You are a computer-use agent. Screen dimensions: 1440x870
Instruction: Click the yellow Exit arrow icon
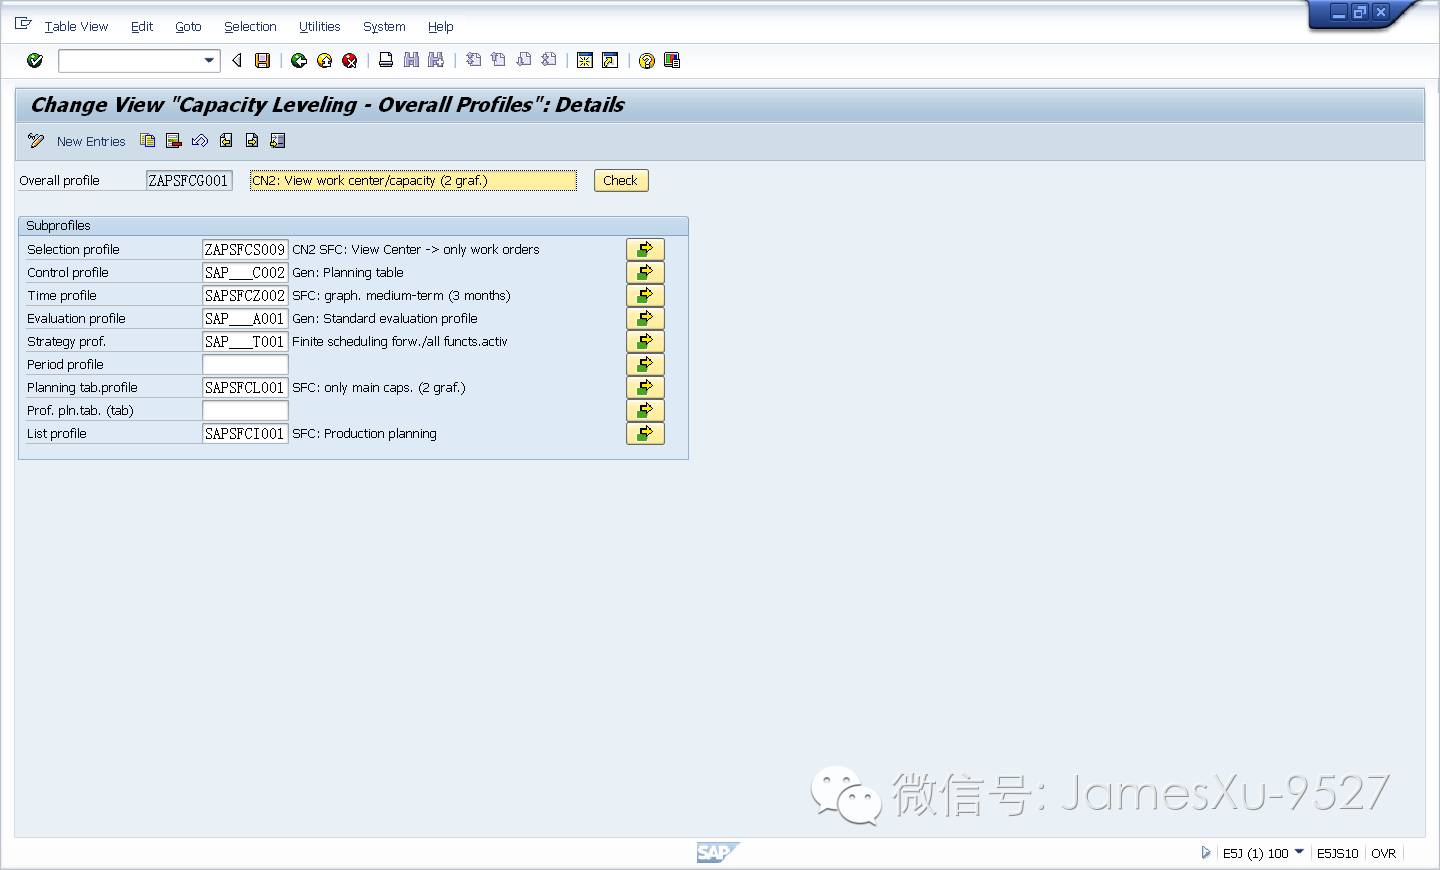(324, 61)
